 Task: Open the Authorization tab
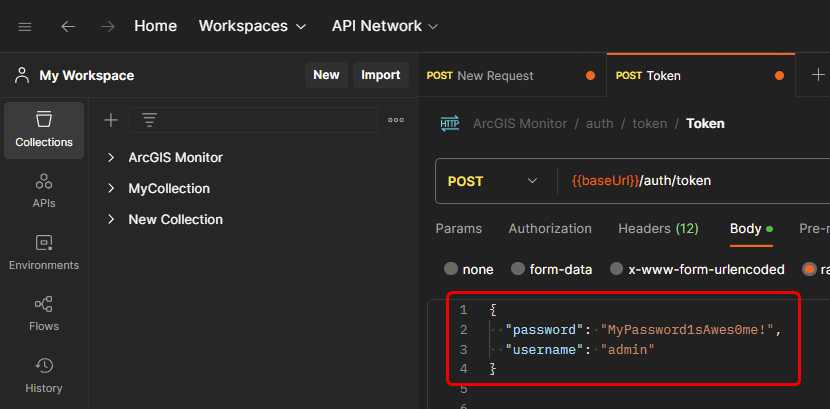pos(550,229)
